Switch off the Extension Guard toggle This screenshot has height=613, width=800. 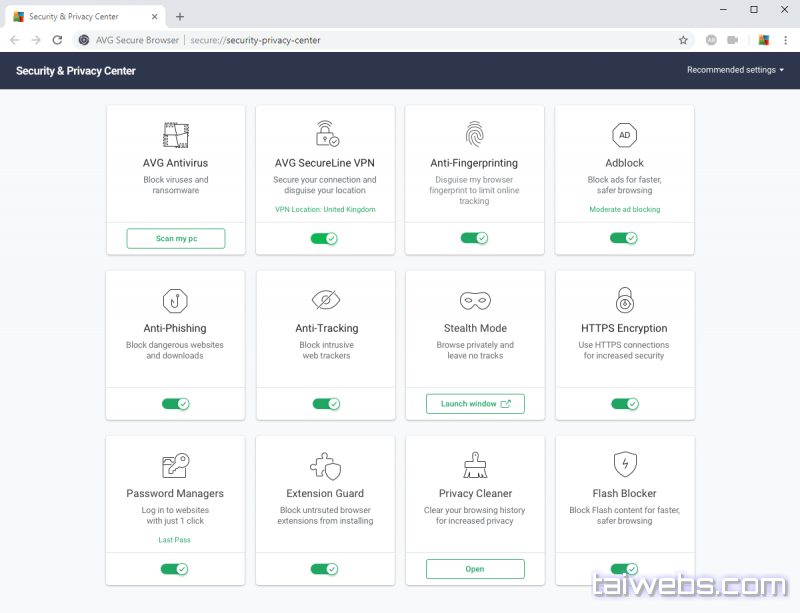(324, 569)
